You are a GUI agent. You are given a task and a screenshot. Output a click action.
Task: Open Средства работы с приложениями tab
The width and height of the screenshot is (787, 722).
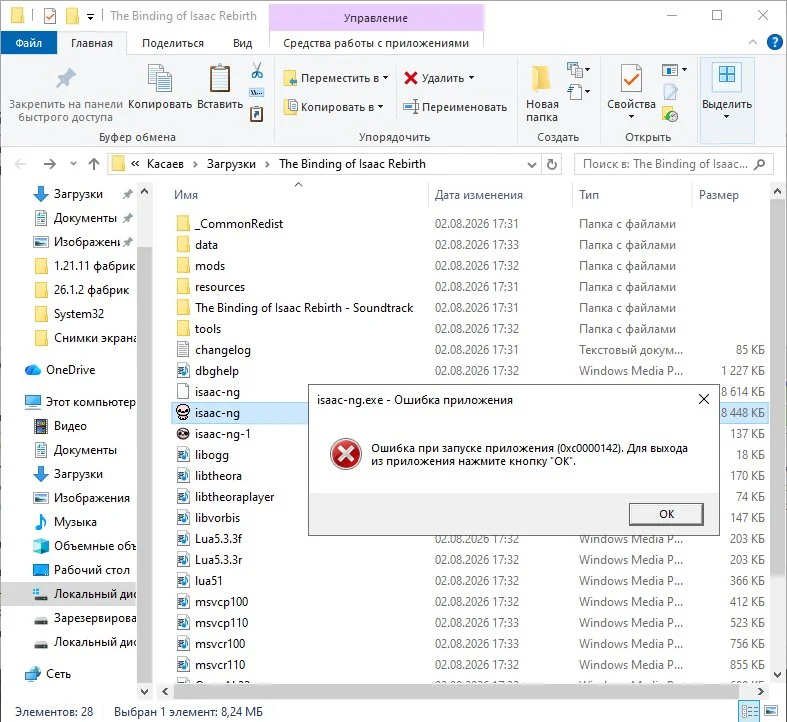tap(376, 43)
